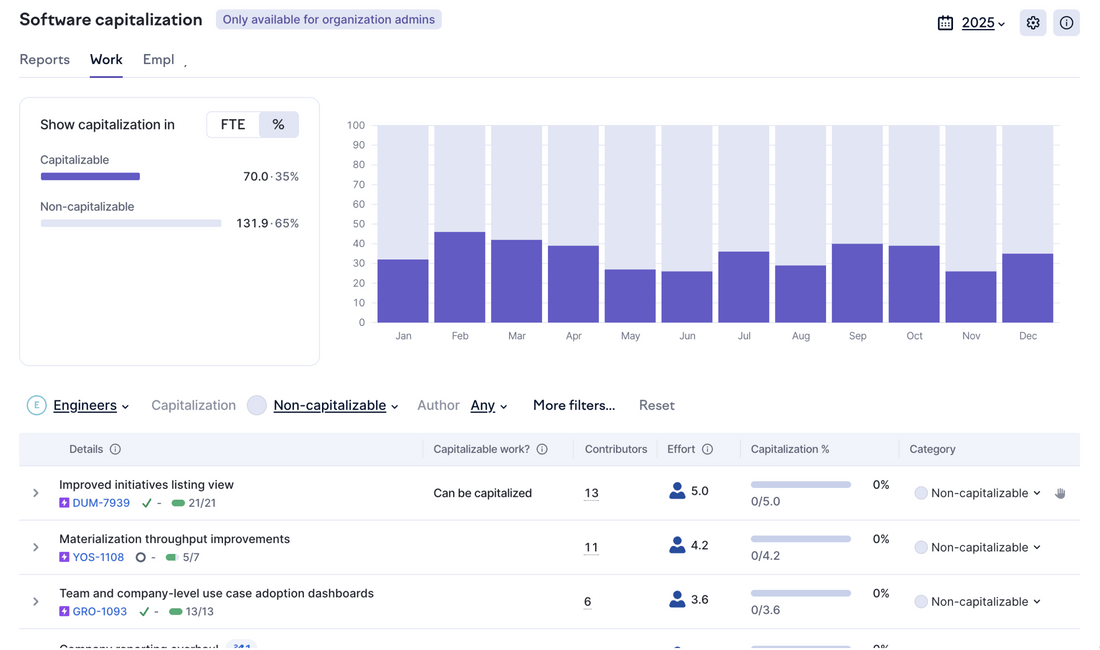
Task: Click the info icon next to the Effort column header
Action: (x=706, y=449)
